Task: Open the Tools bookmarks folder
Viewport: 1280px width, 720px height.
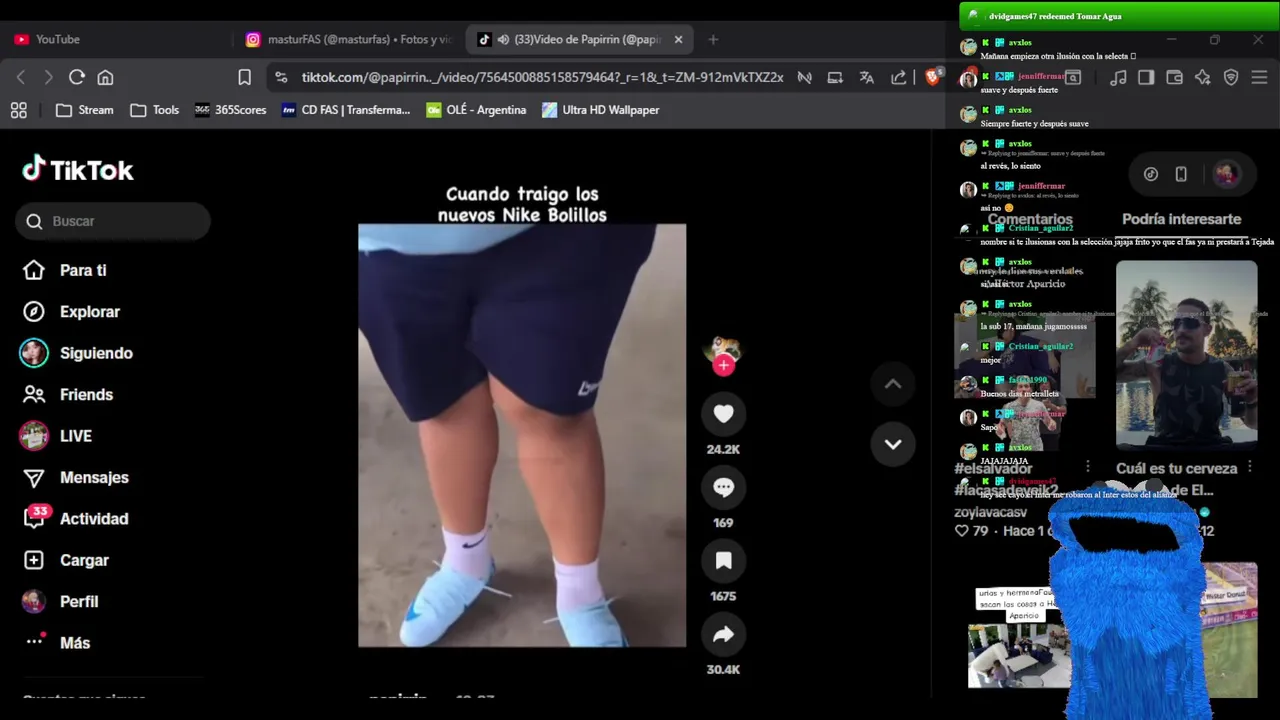Action: pos(154,110)
